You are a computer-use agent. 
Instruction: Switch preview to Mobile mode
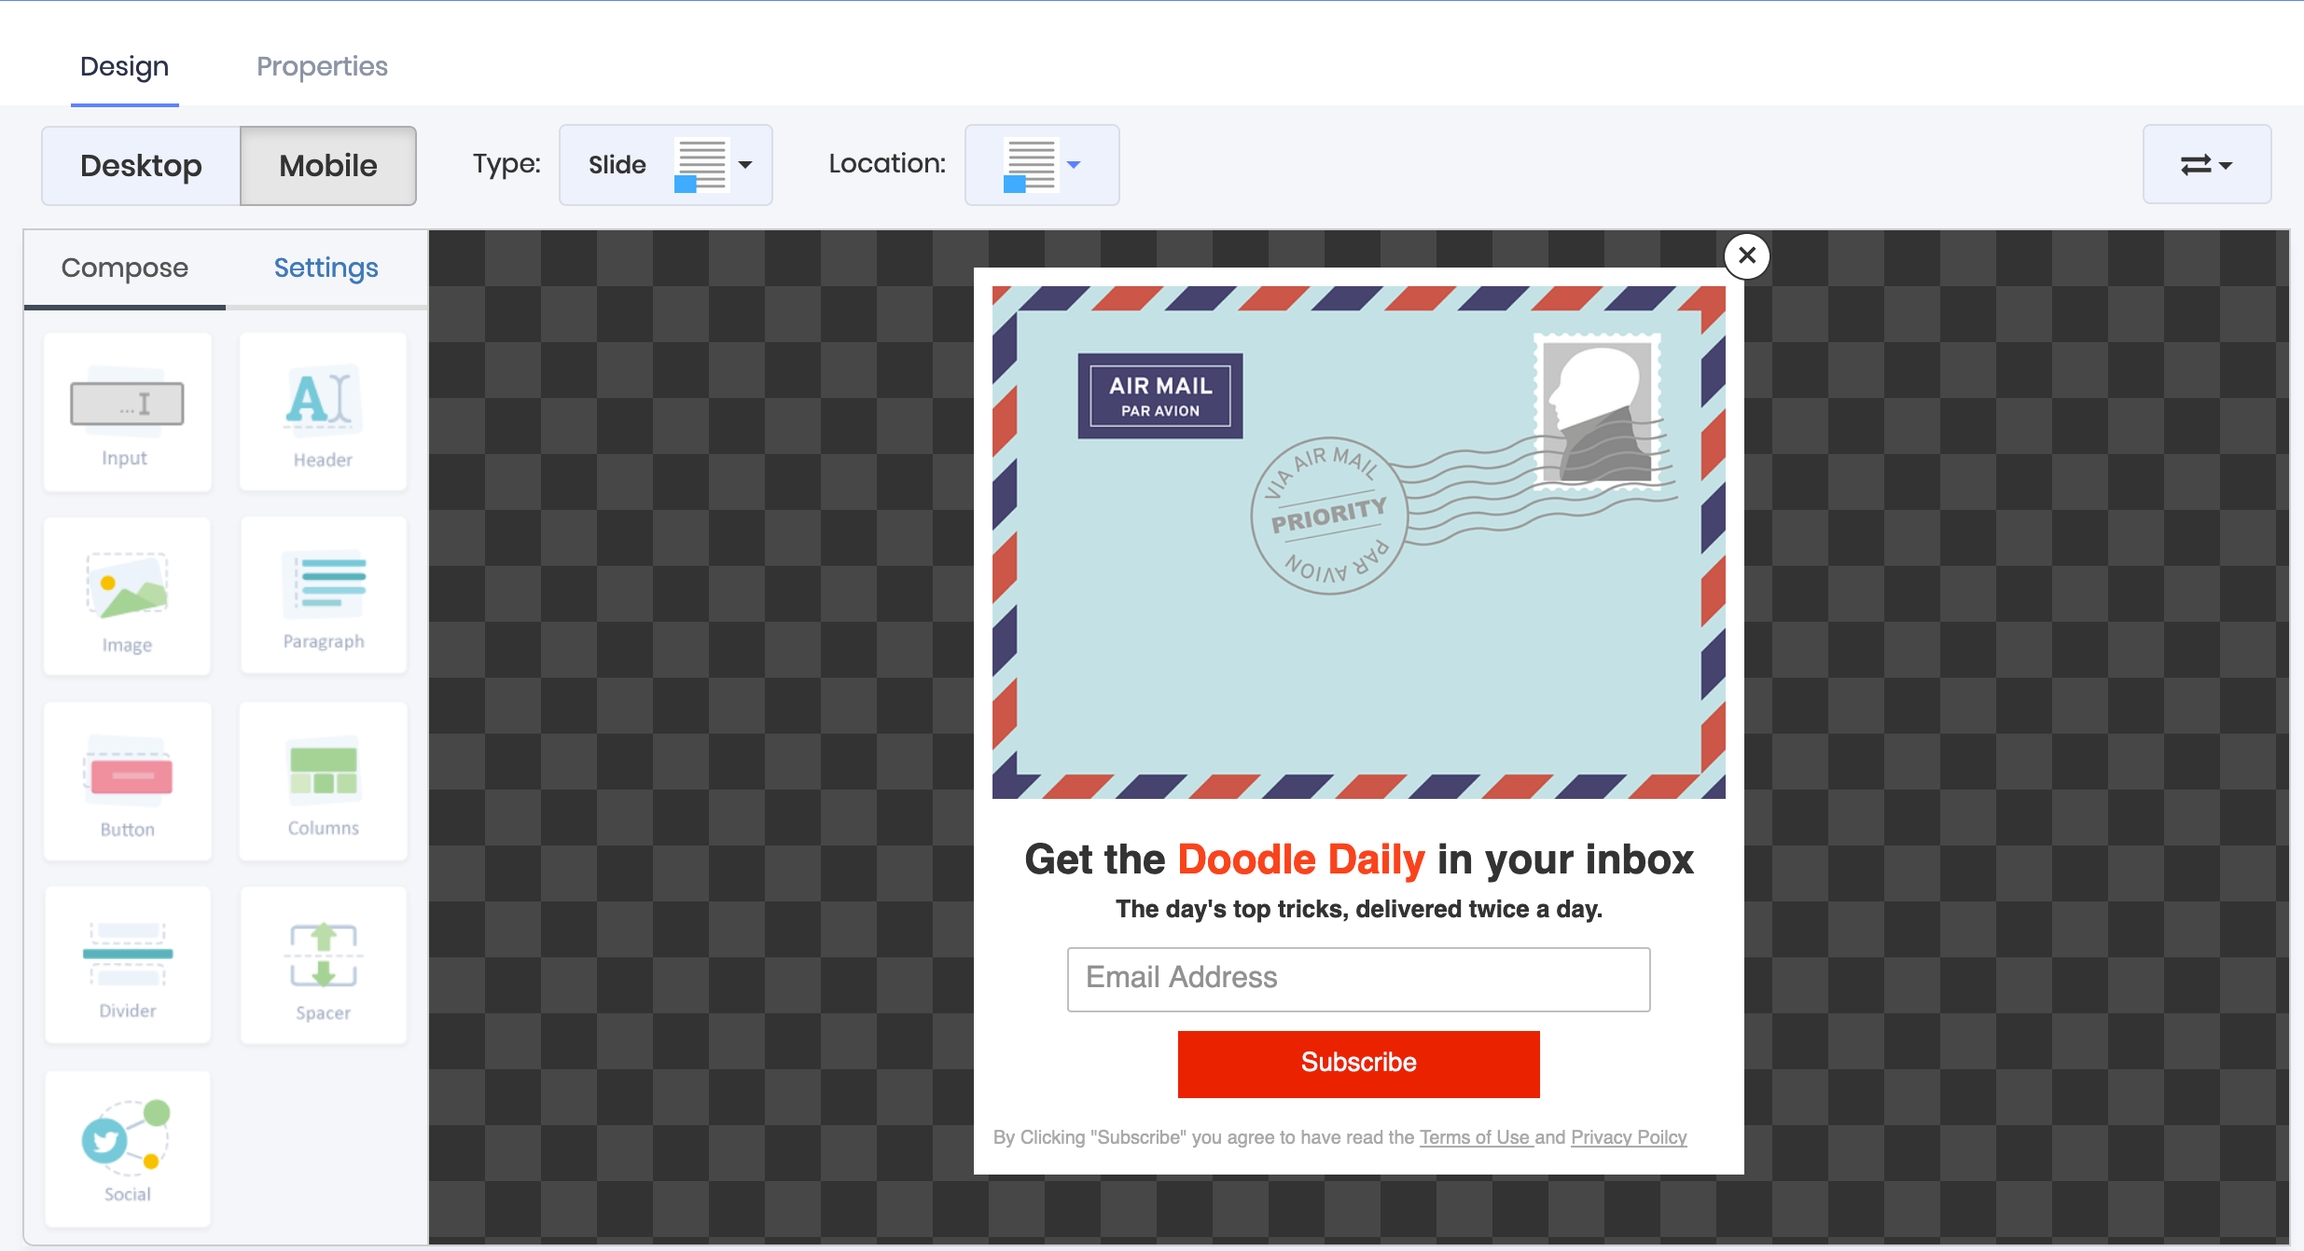tap(328, 165)
